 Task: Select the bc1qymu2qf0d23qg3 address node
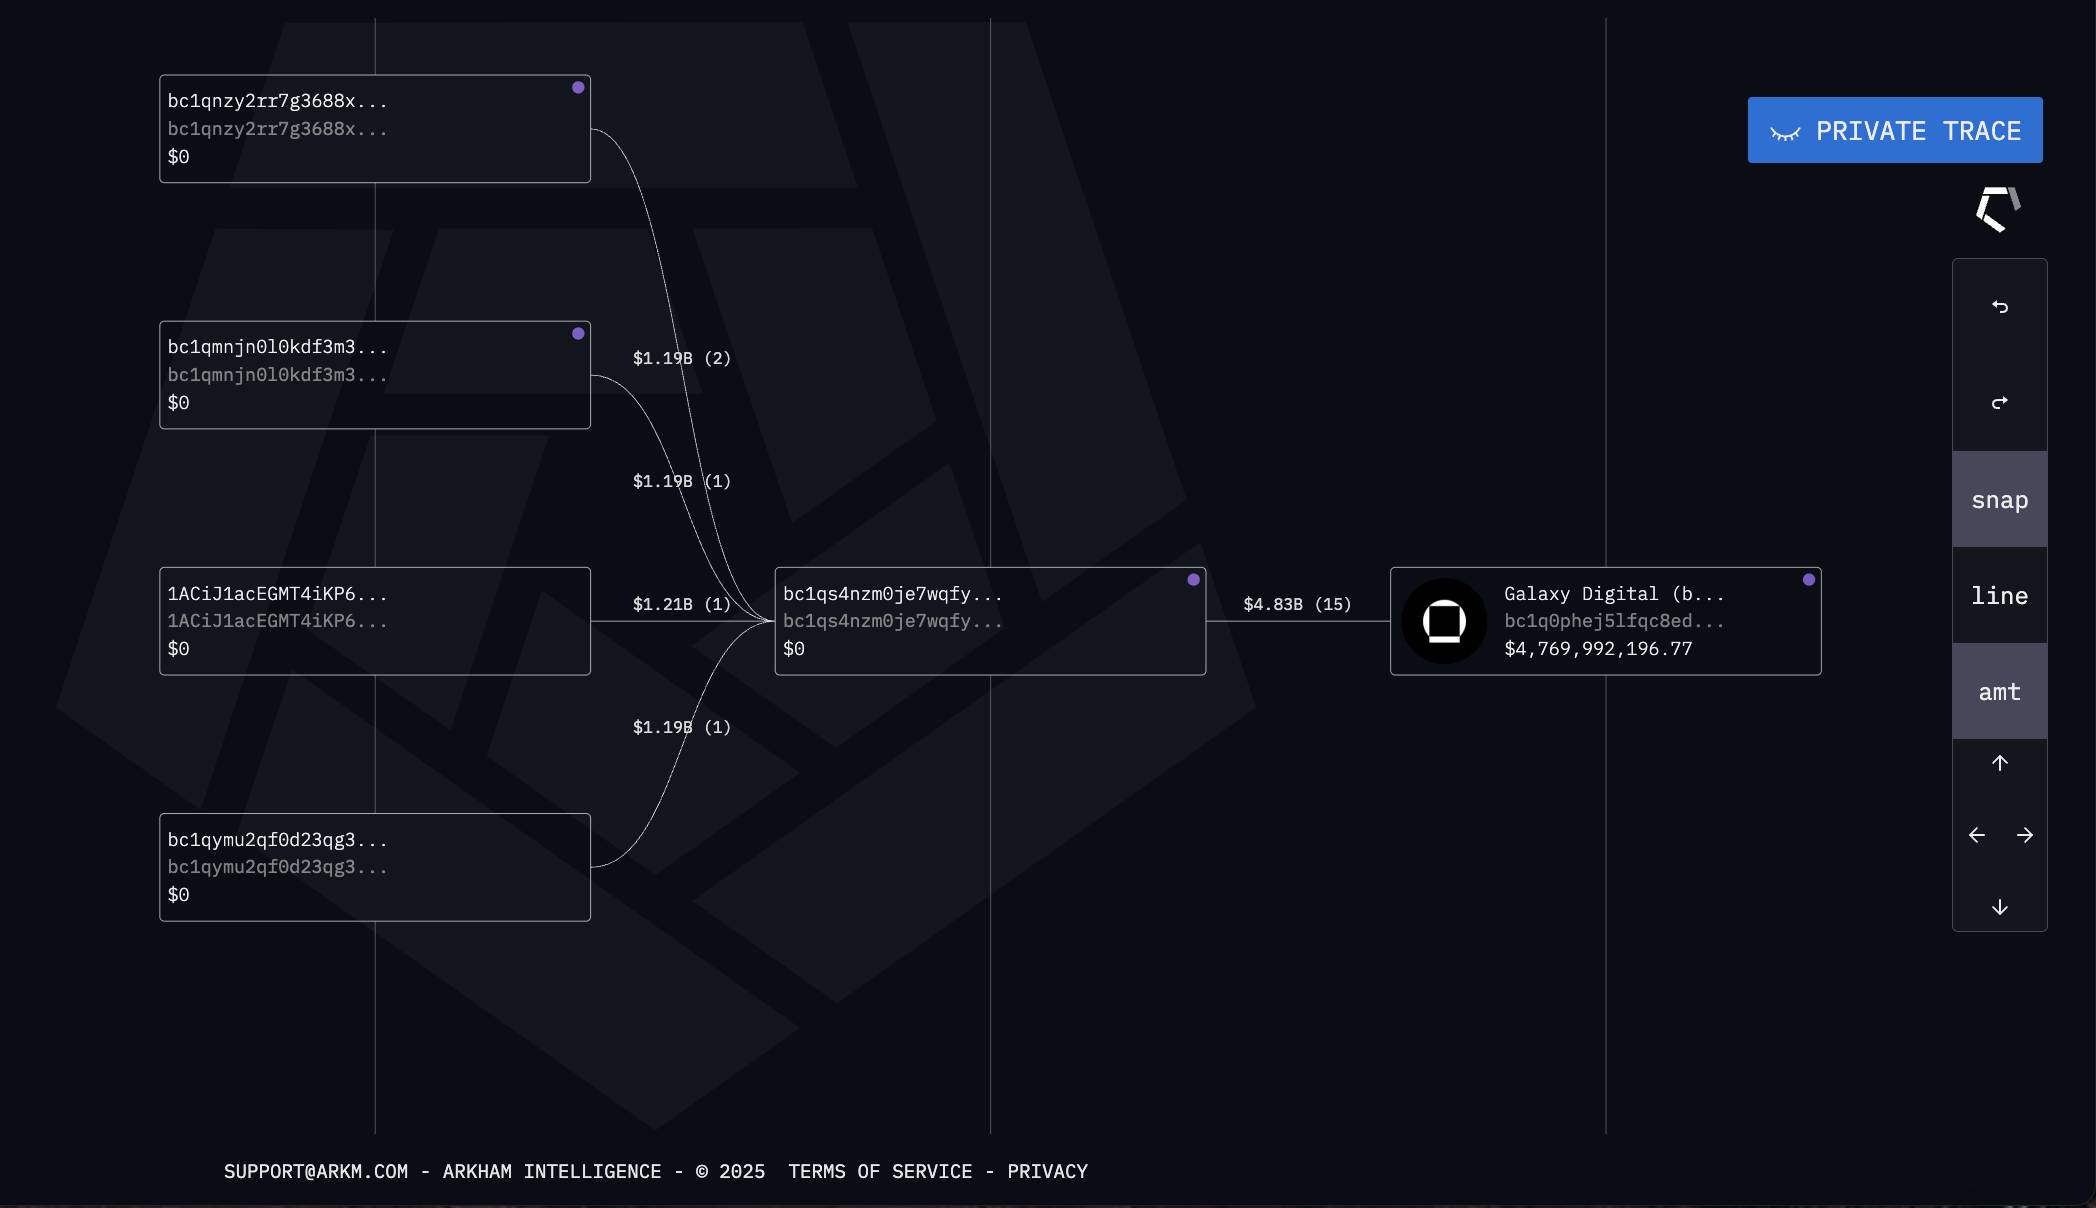pos(375,867)
